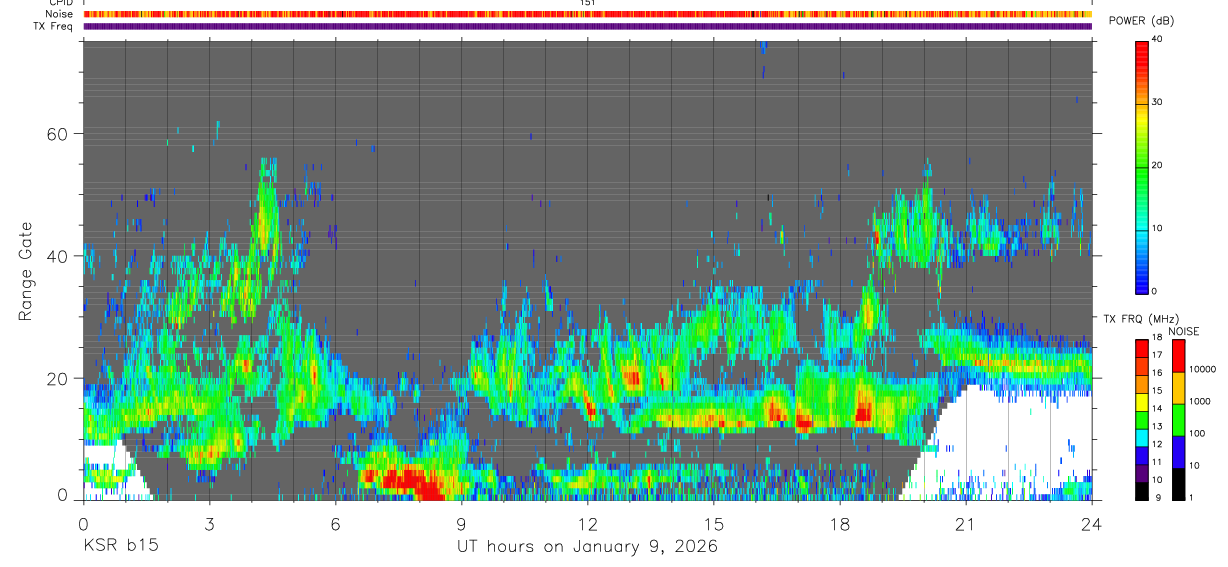Pick the blue segment of NOISE scale
The image size is (1228, 567).
(x=1178, y=452)
